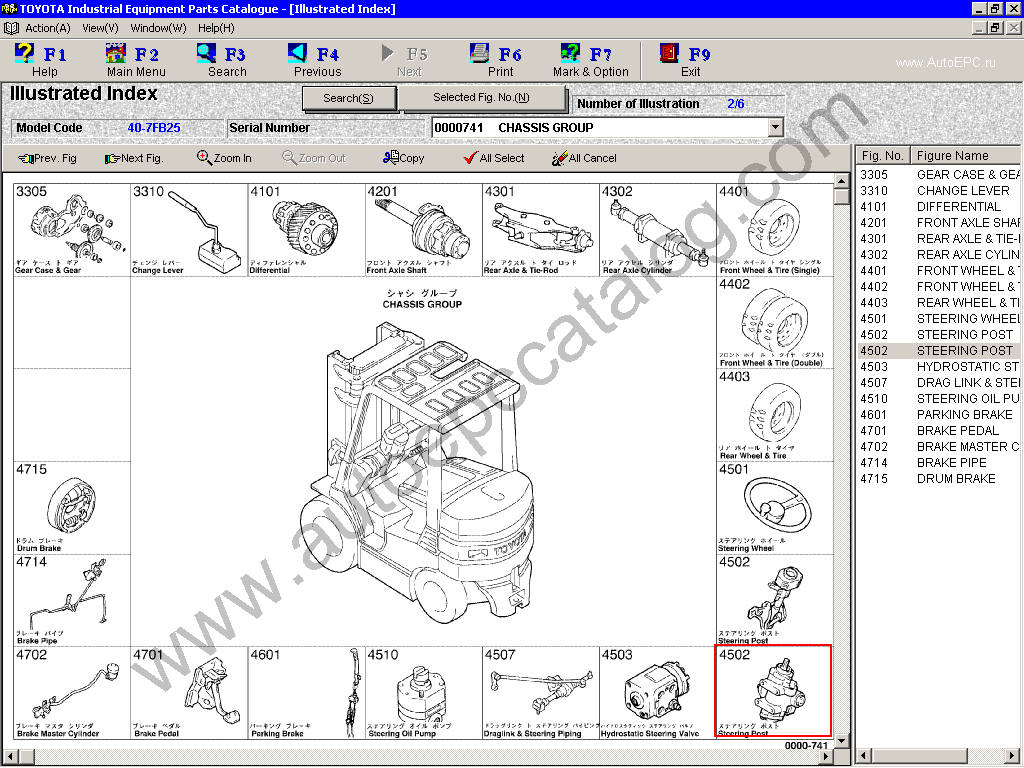
Task: Select the 4701 Brake Pedal thumbnail
Action: pos(189,694)
